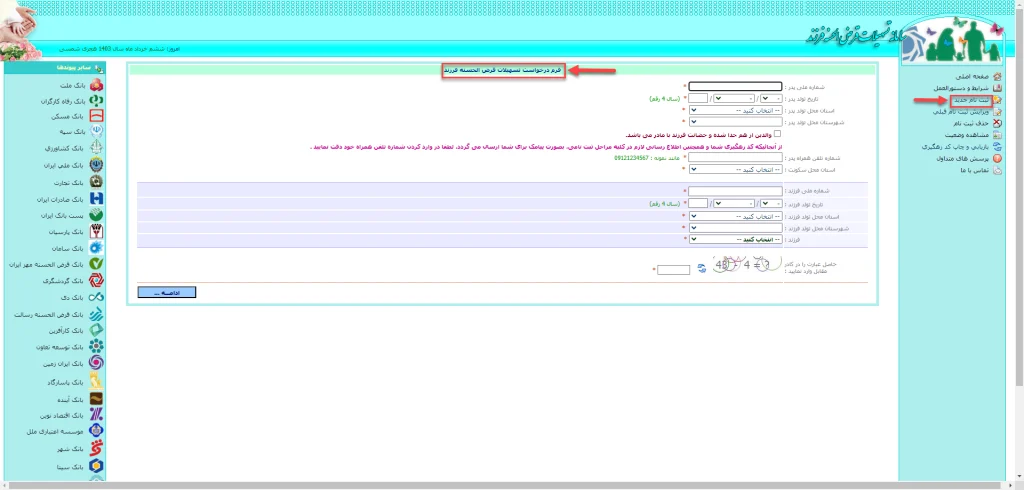1024x490 pixels.
Task: Click the Gharzolhasaneh Mehr Iran bank logo
Action: pos(96,264)
